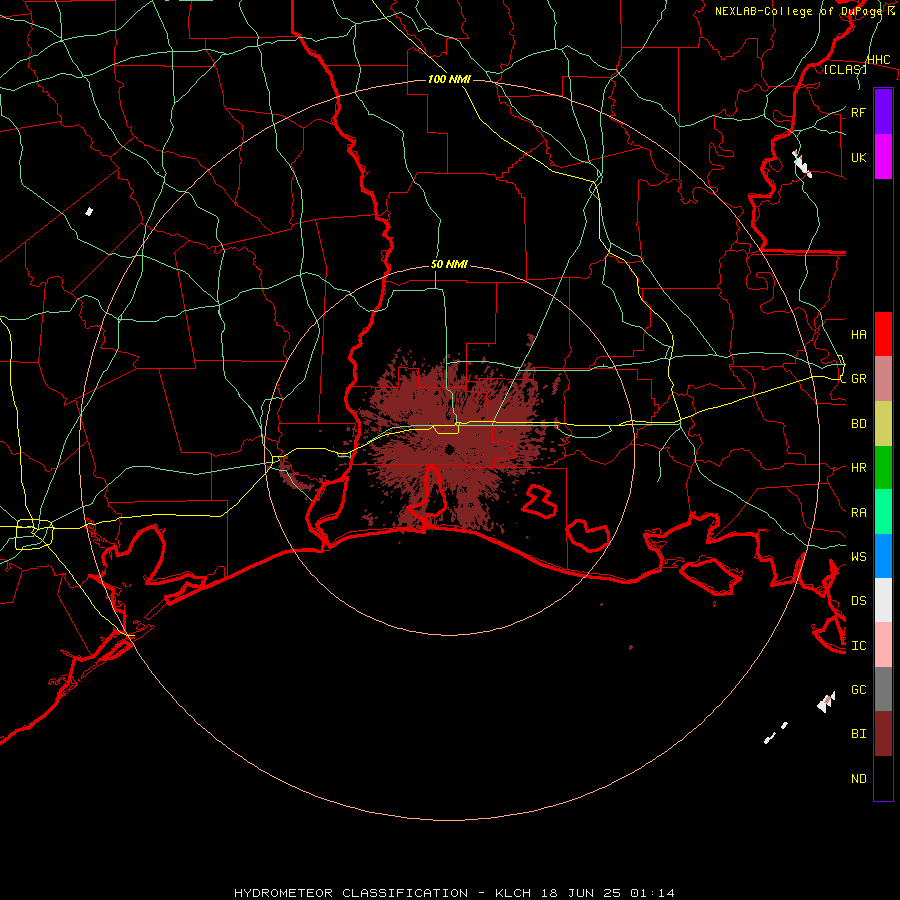Click the 18 JUN 25 date text
900x900 pixels.
(x=581, y=893)
